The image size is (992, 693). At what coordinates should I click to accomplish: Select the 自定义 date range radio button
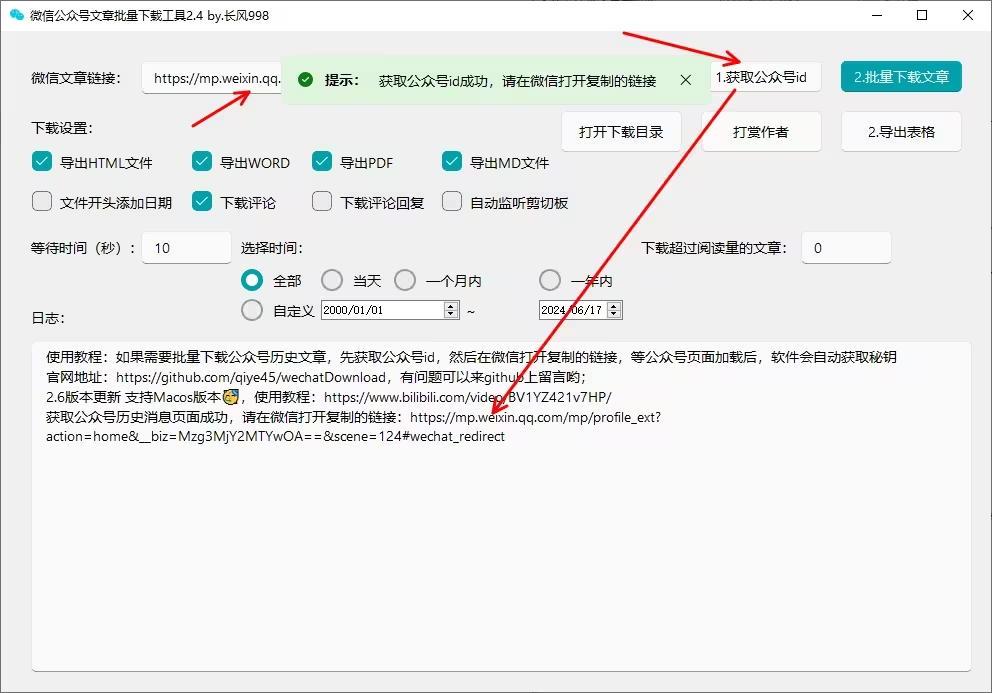252,311
